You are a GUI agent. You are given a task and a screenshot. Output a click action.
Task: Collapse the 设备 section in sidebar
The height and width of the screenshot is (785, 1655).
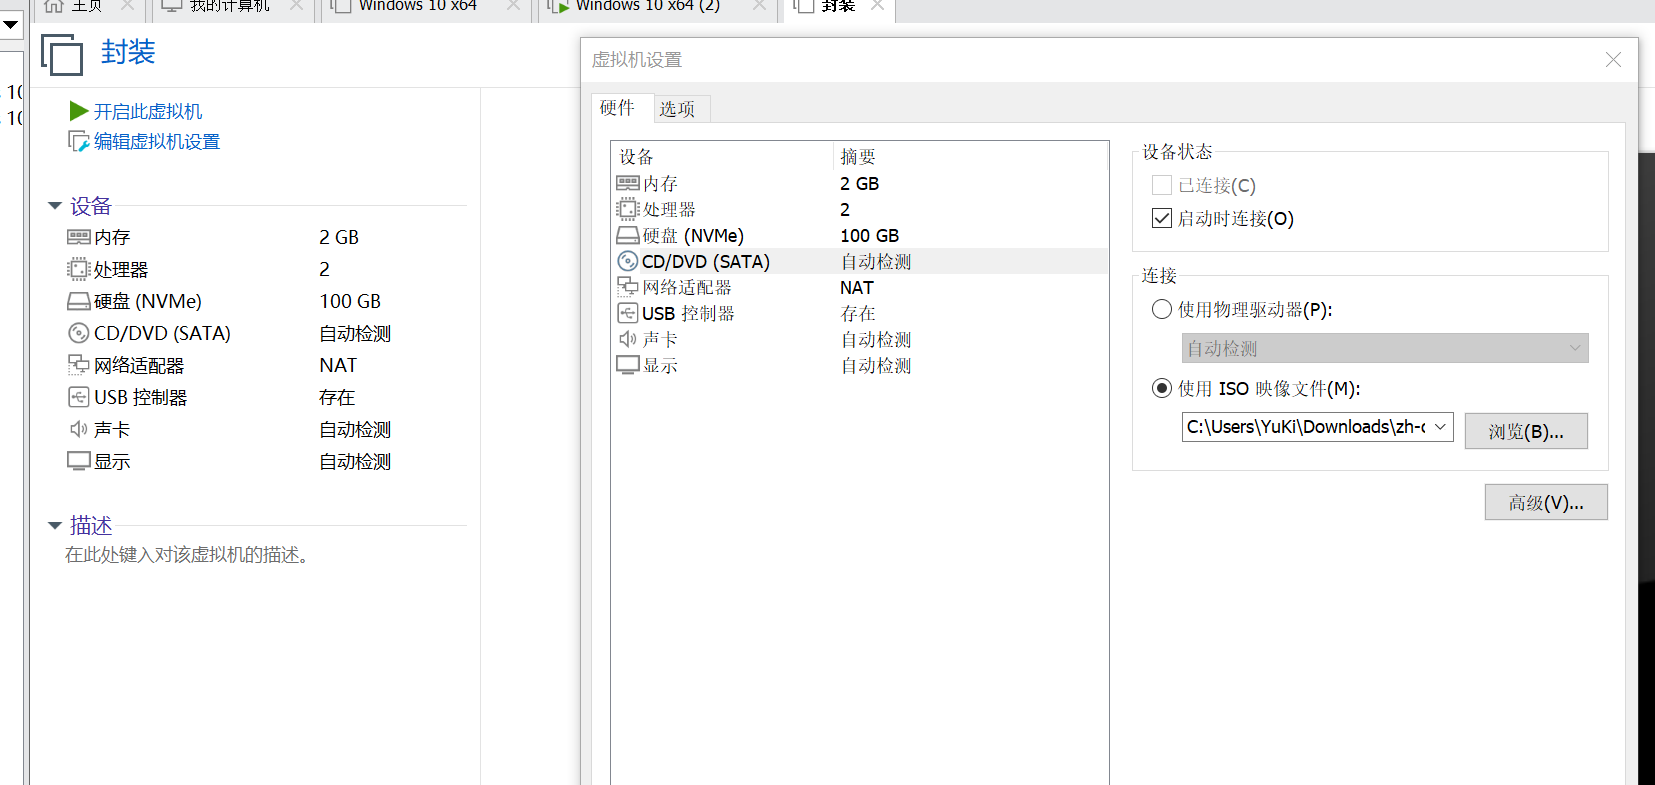[x=55, y=206]
